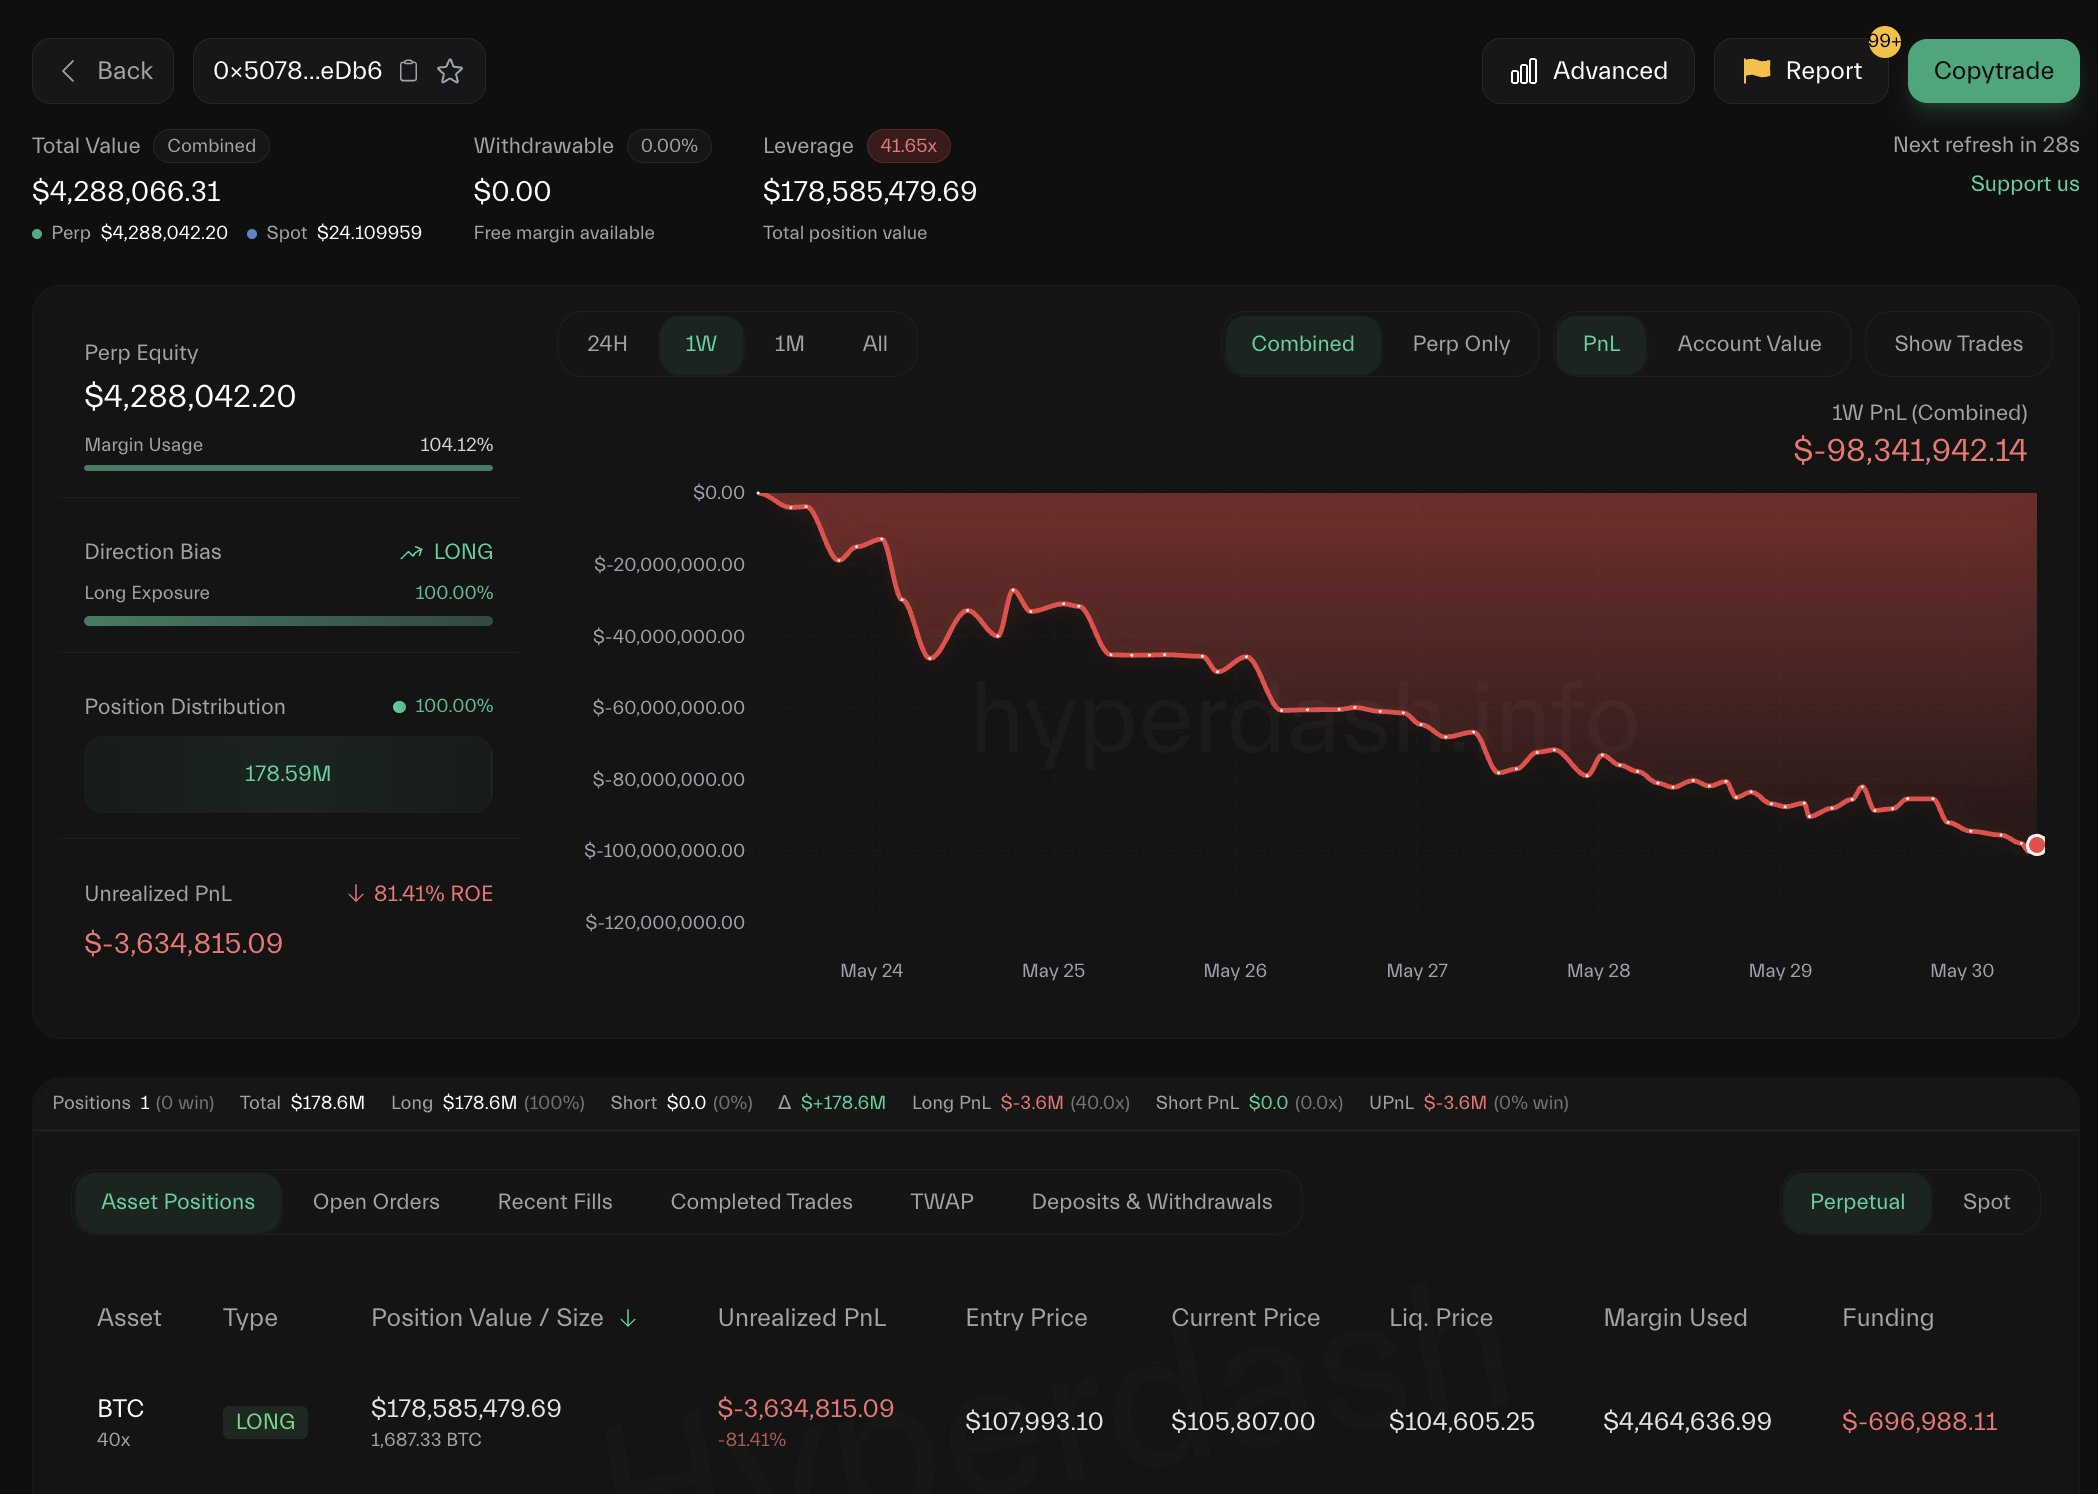Screen dimensions: 2098x1494
Task: Click the 99+ notification badge
Action: click(1884, 41)
